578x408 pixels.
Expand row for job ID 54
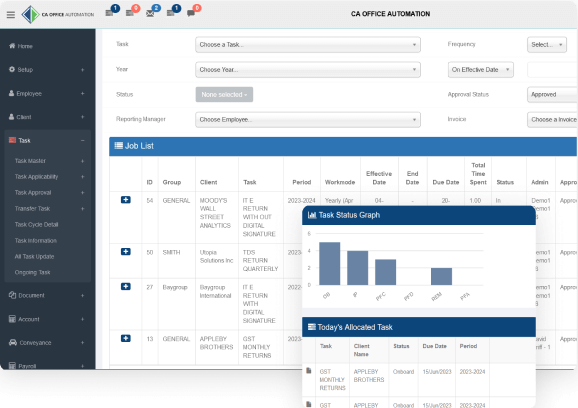pos(126,200)
